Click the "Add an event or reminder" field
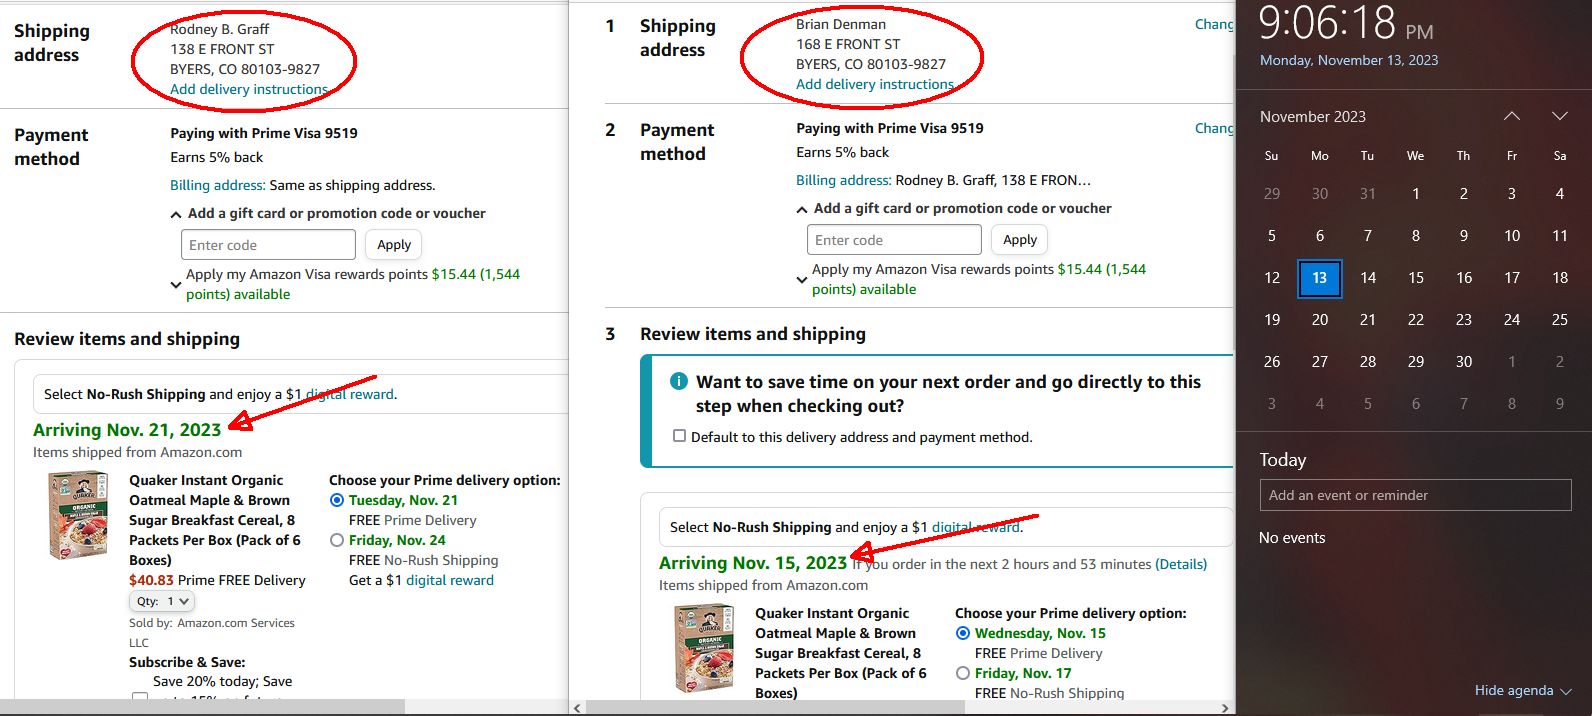 pos(1415,495)
